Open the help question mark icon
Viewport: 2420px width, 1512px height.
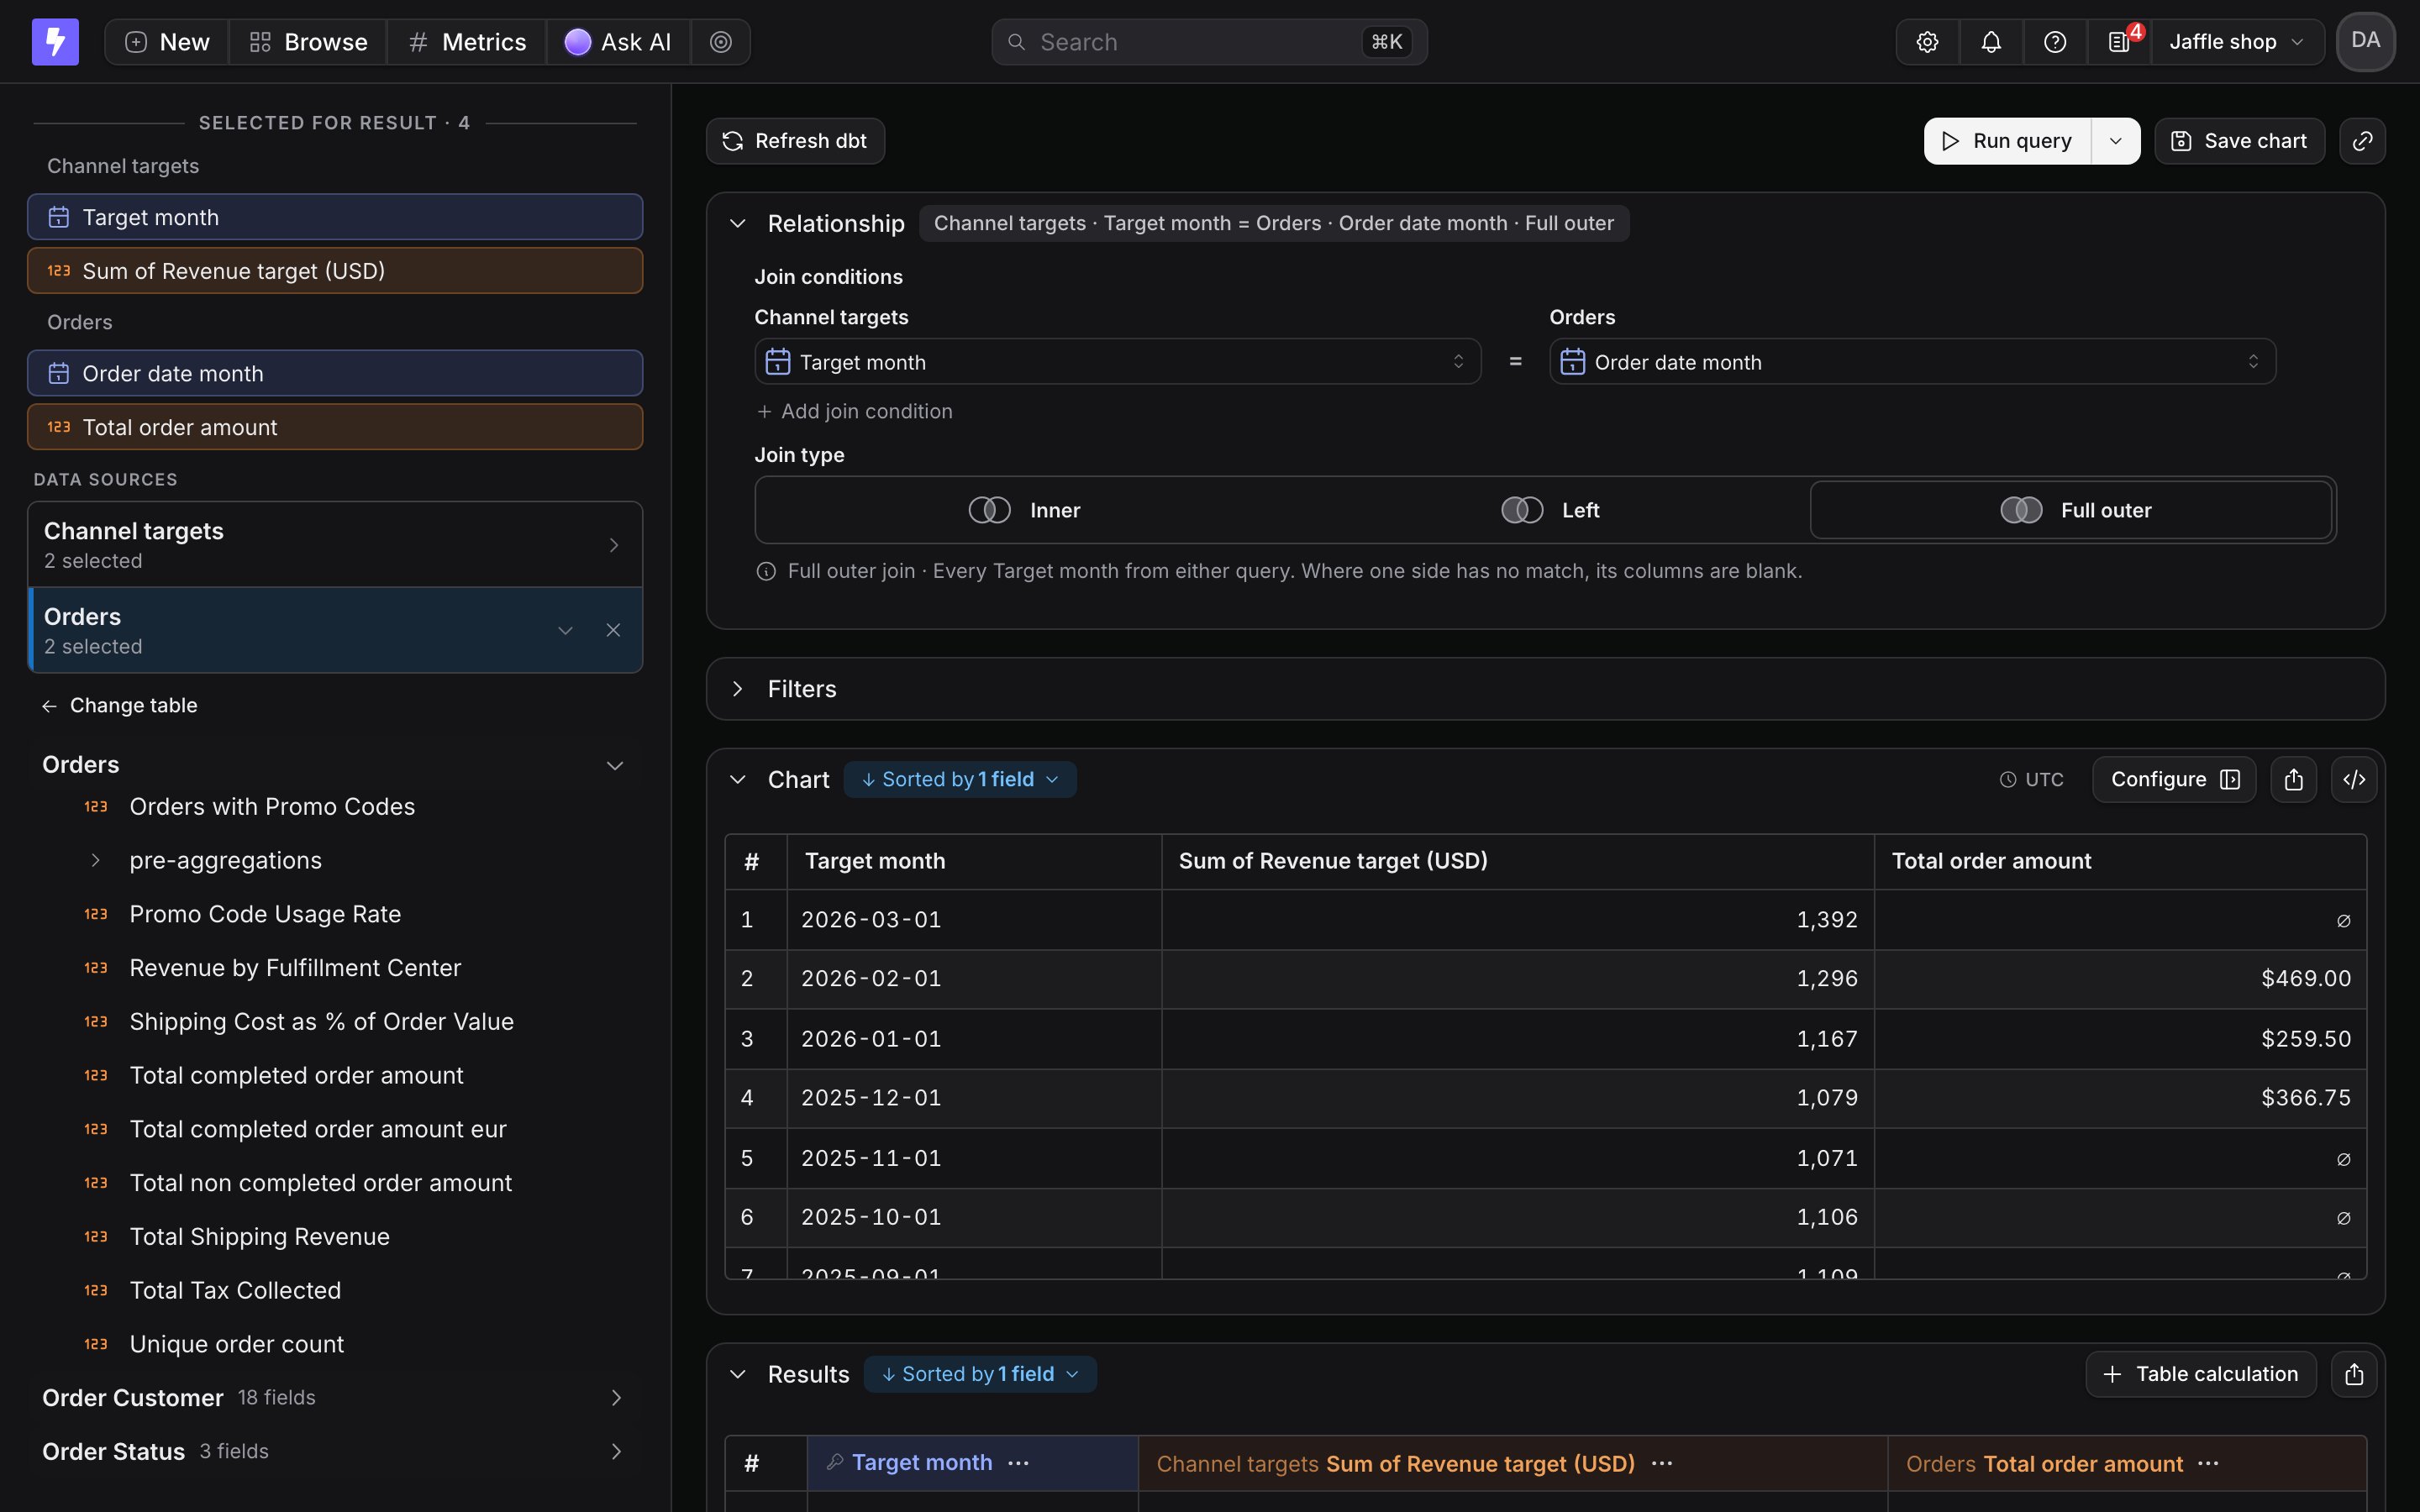[2055, 42]
